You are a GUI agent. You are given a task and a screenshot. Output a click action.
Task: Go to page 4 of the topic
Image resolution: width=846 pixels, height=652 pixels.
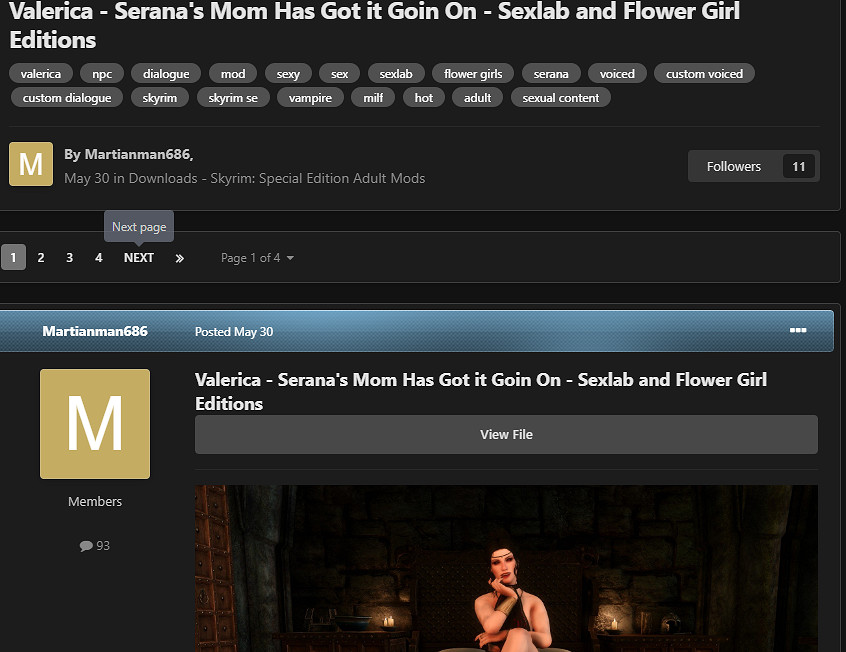[x=98, y=258]
